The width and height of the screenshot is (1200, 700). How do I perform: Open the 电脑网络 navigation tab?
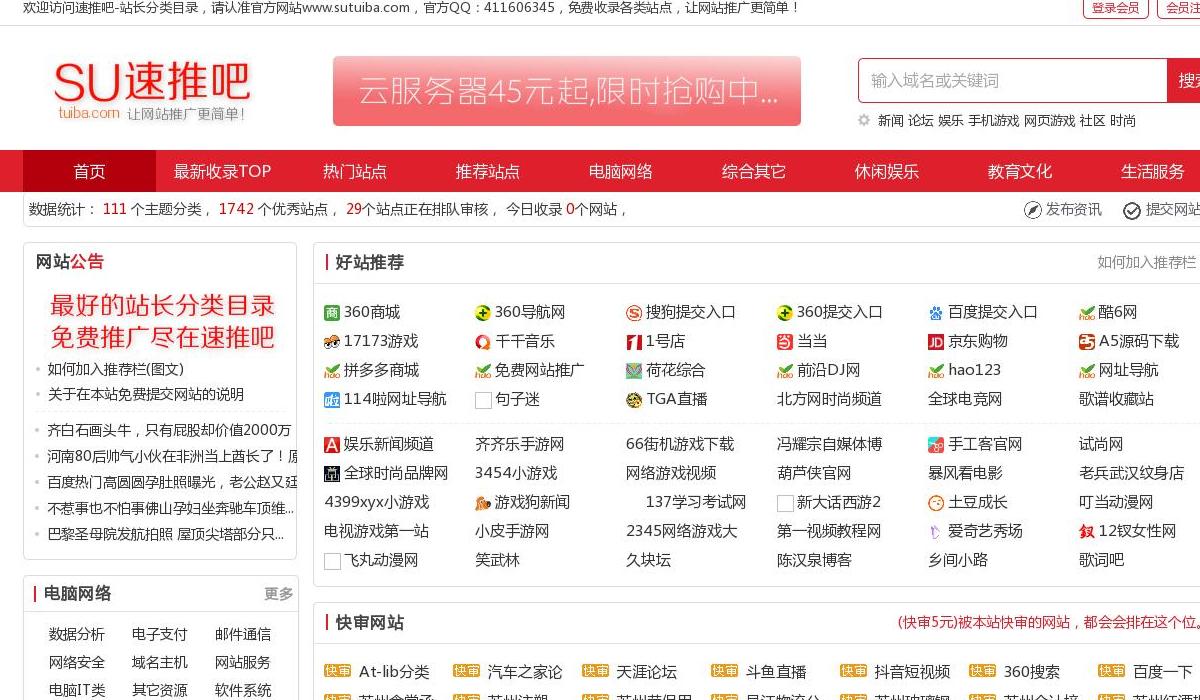click(x=621, y=171)
